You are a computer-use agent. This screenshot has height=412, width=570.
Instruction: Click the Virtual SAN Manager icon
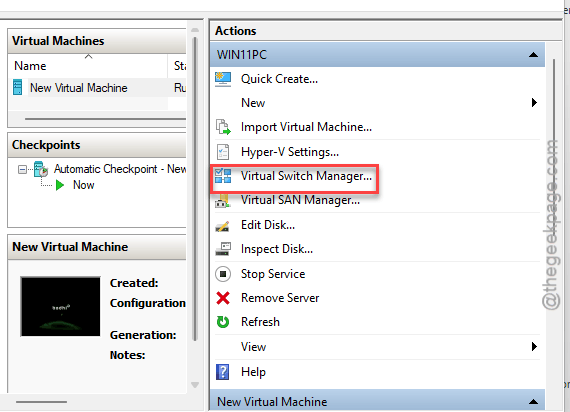point(222,201)
